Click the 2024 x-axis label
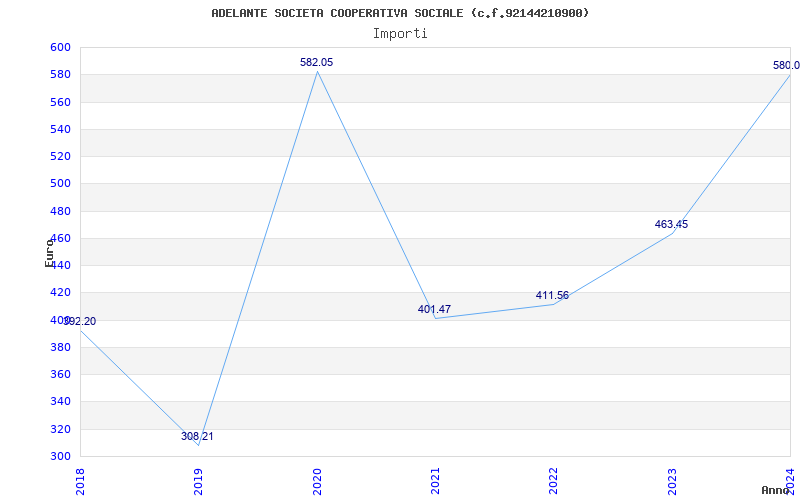 790,482
